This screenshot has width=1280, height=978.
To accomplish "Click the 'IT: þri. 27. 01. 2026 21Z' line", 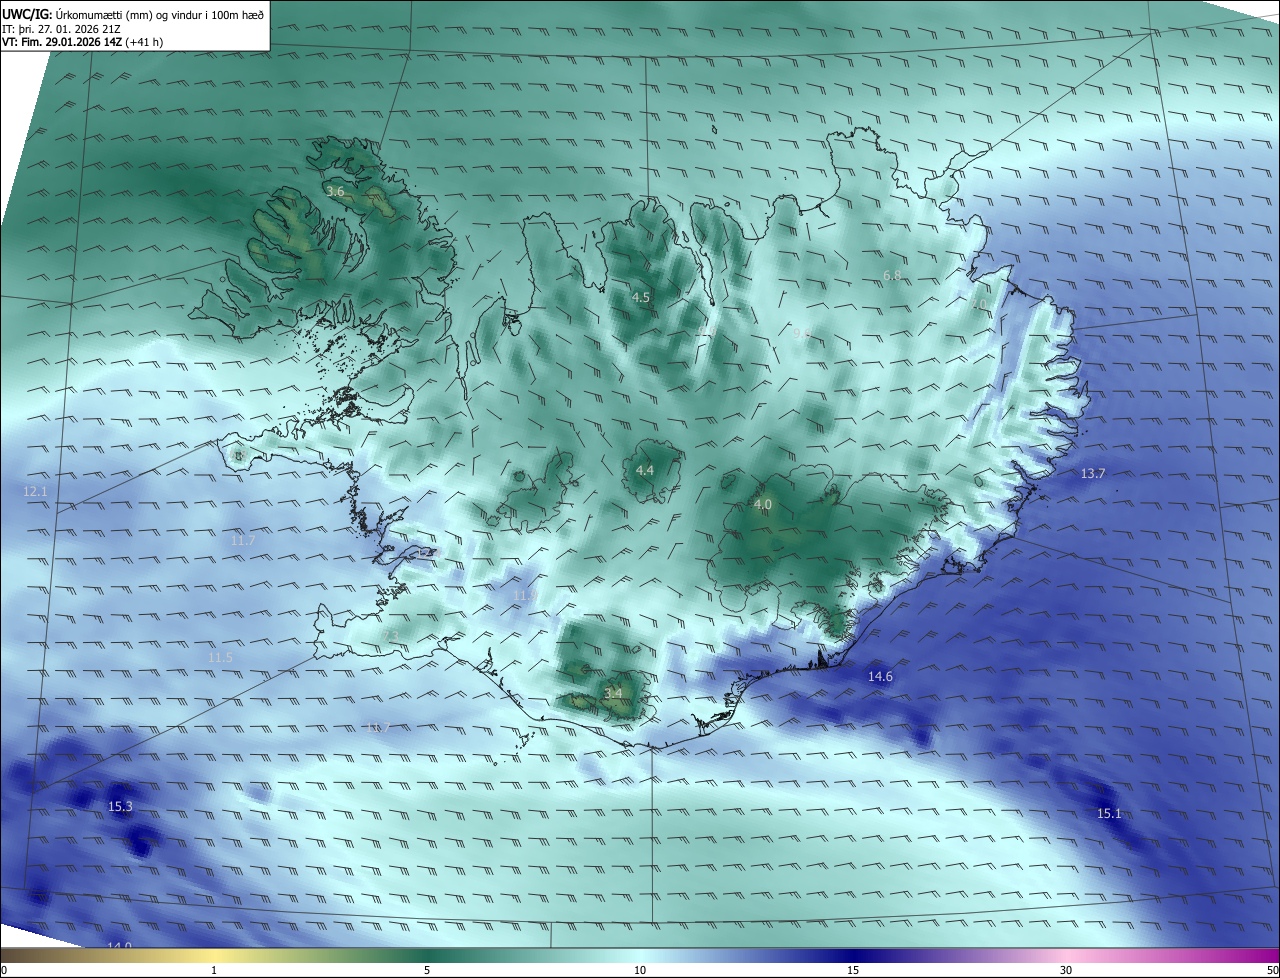I will click(62, 29).
